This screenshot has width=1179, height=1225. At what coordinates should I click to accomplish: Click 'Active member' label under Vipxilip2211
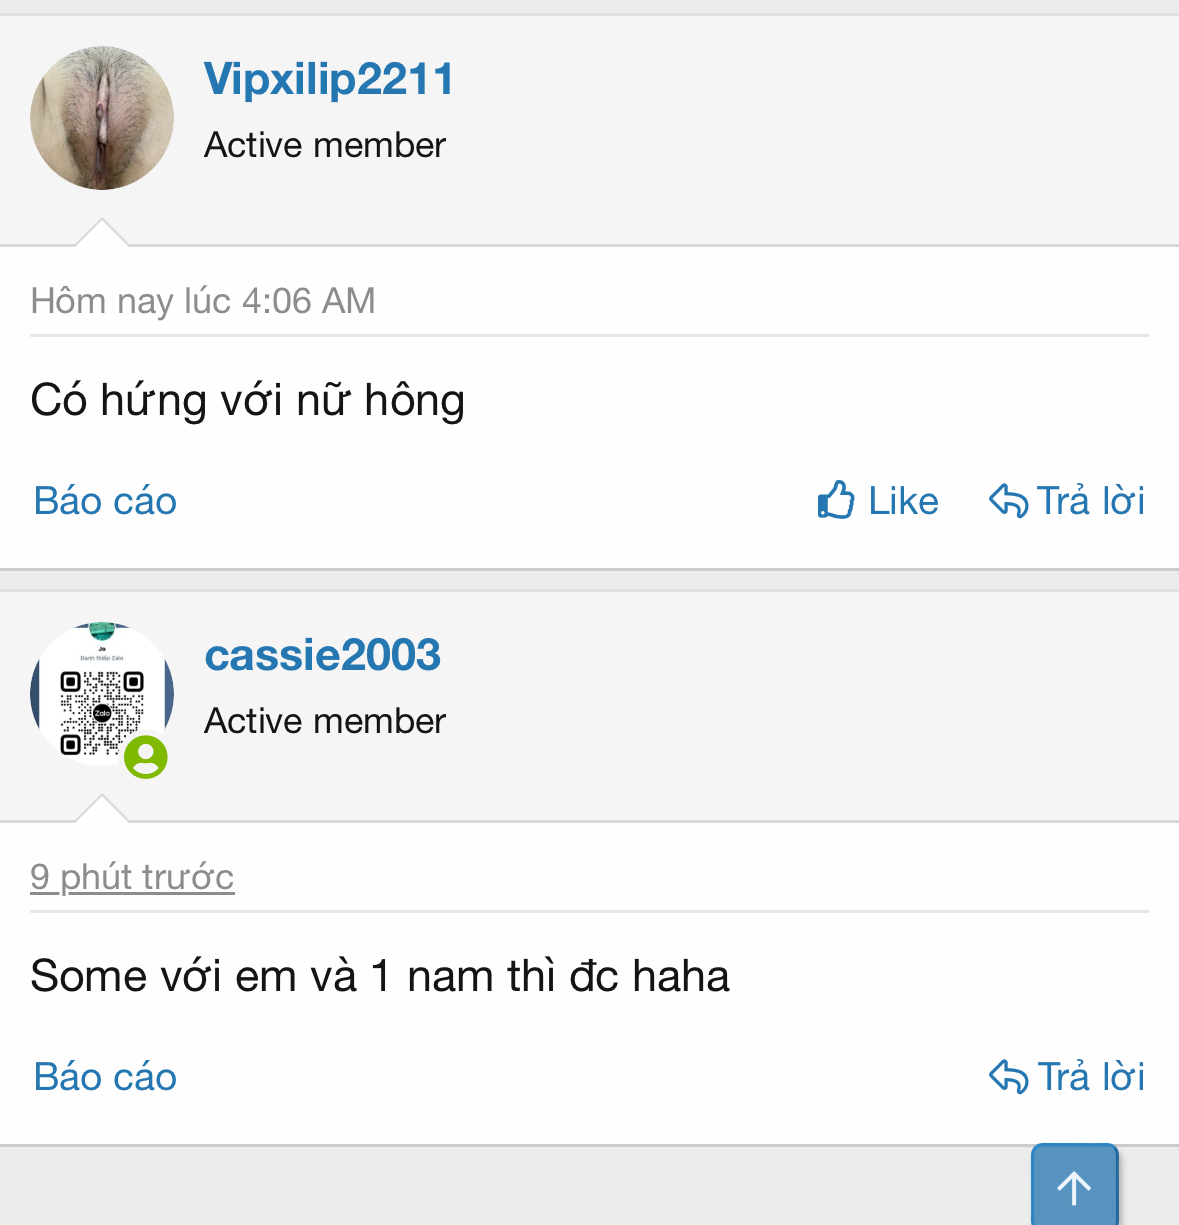pyautogui.click(x=325, y=145)
